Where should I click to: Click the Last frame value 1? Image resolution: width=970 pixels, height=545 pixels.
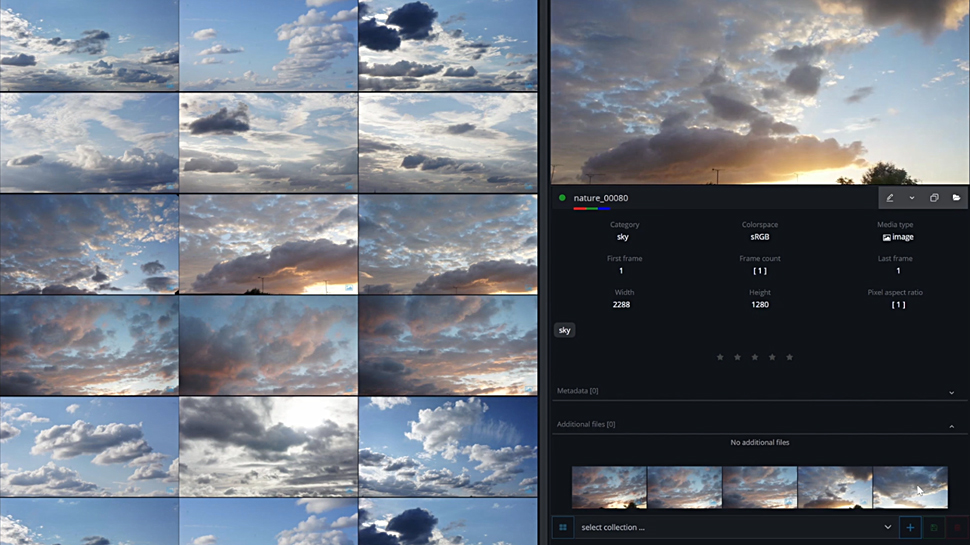click(898, 271)
